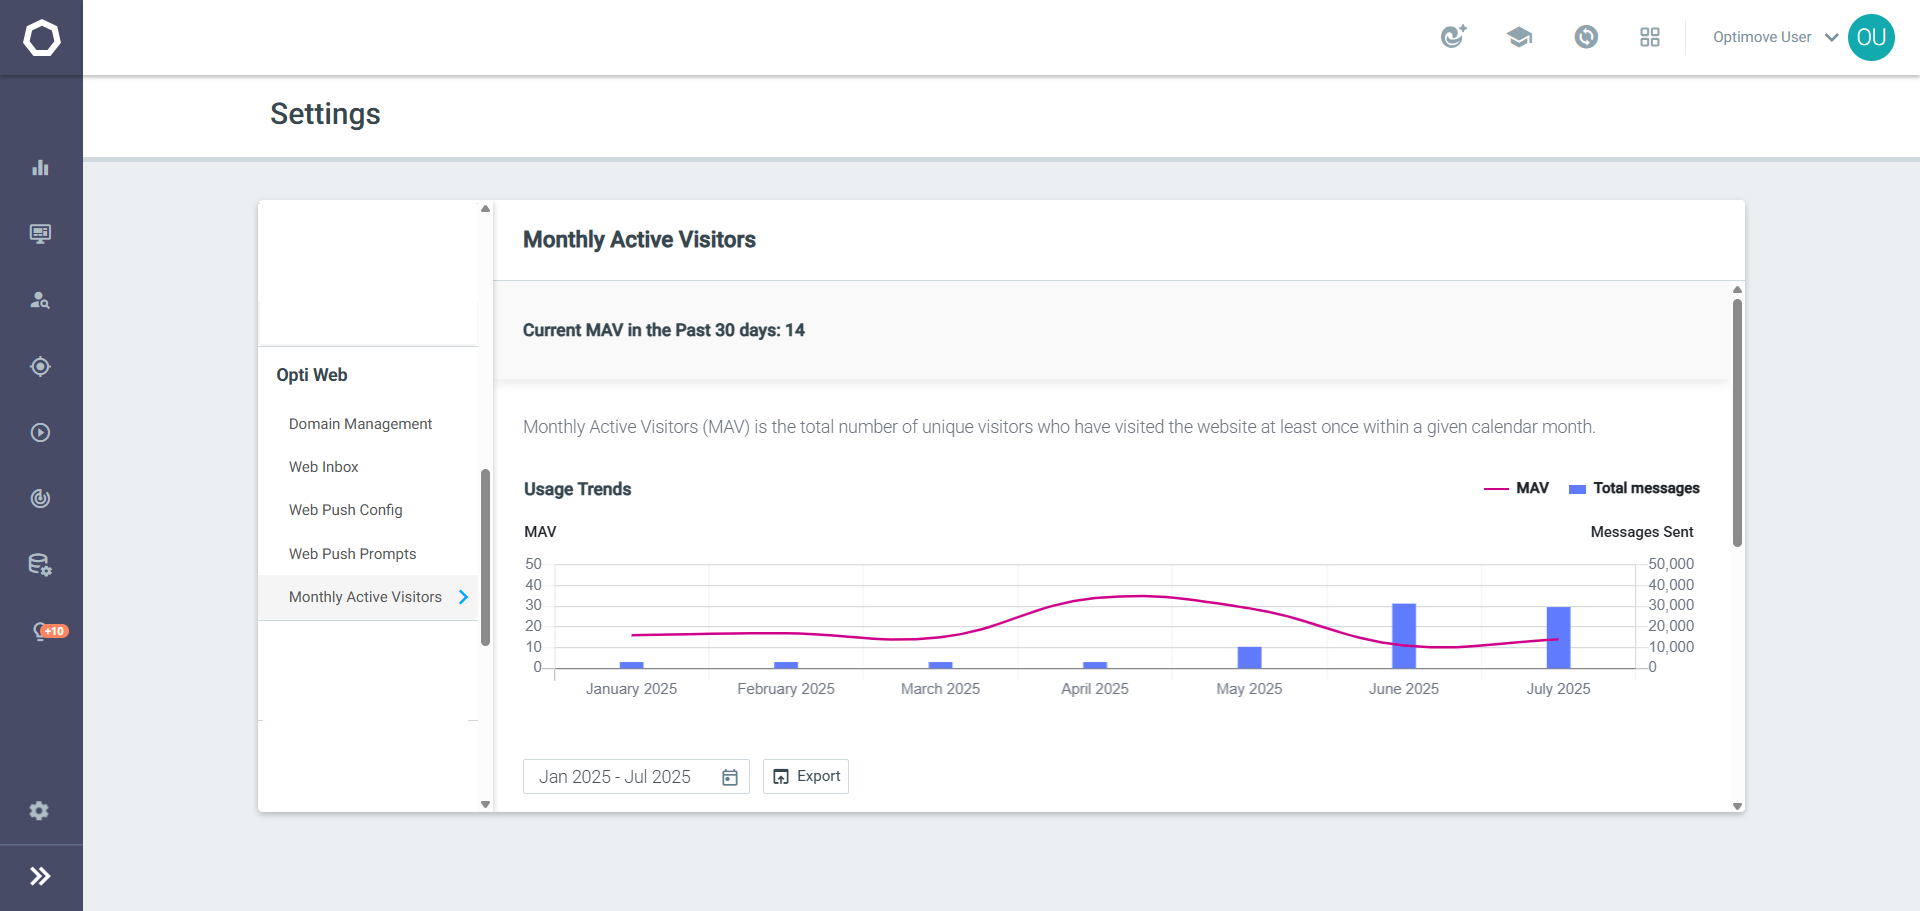Open the target crosshair sidebar icon
Viewport: 1920px width, 911px height.
[40, 367]
